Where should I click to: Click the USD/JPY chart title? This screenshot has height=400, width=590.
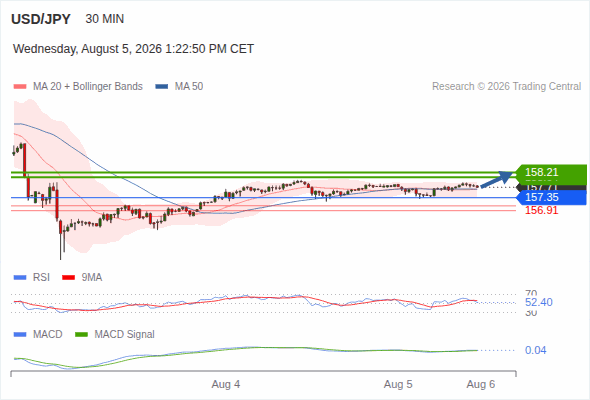(x=41, y=19)
